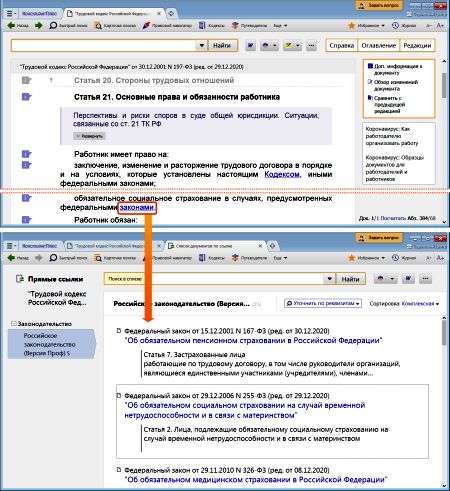Click Найти button in lower window
The width and height of the screenshot is (450, 491).
[350, 279]
